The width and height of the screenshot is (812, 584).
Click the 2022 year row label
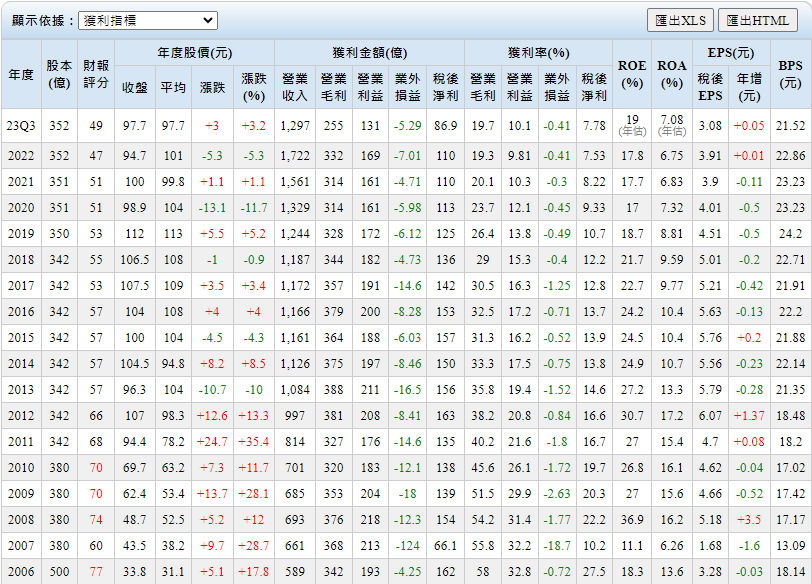click(21, 156)
